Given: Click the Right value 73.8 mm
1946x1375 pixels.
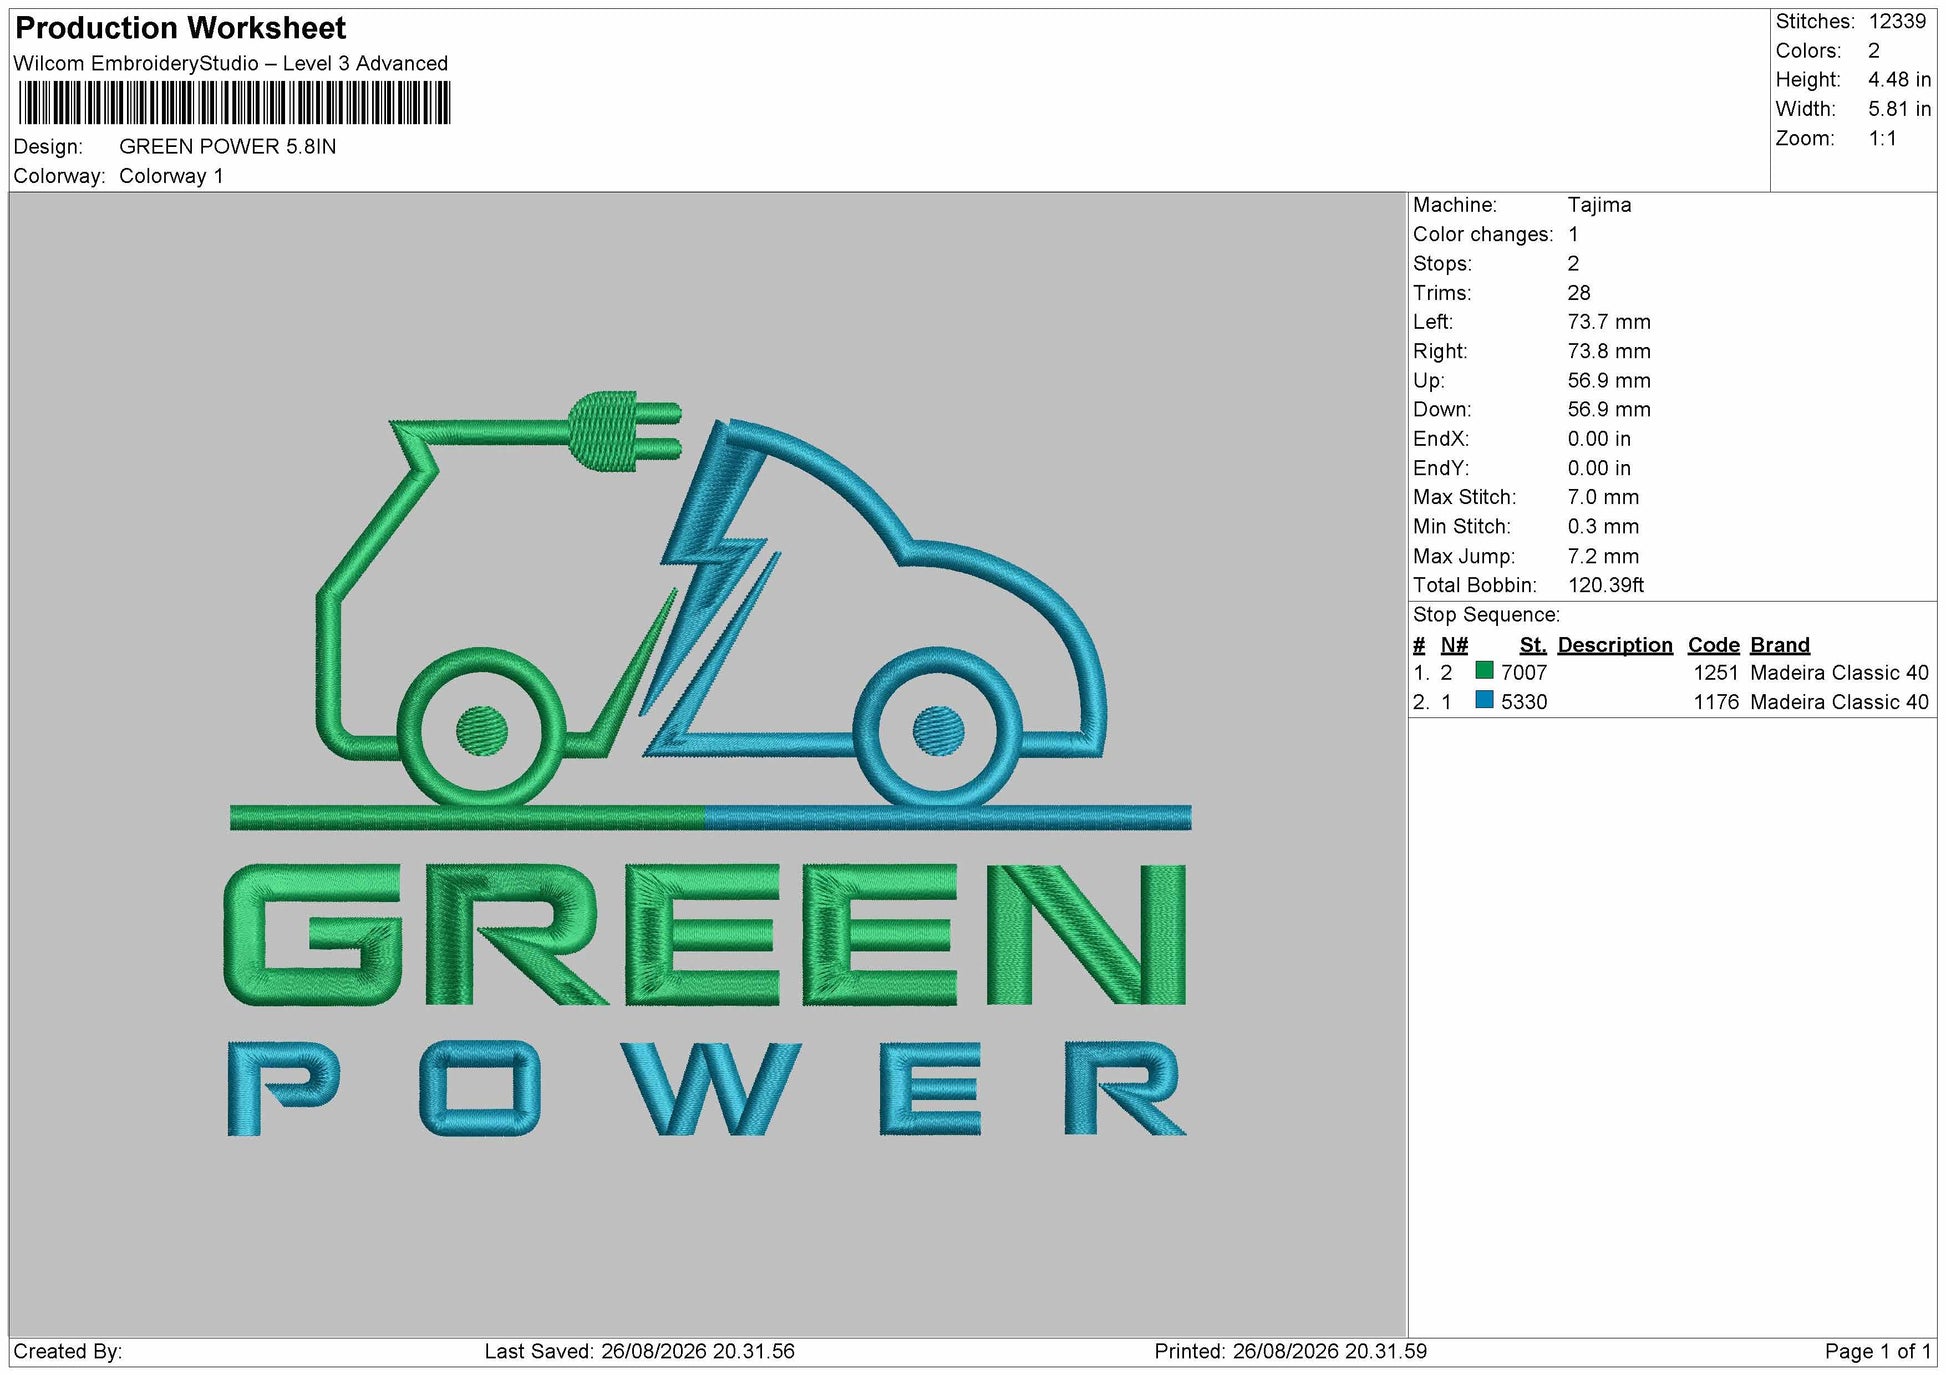Looking at the screenshot, I should coord(1609,351).
